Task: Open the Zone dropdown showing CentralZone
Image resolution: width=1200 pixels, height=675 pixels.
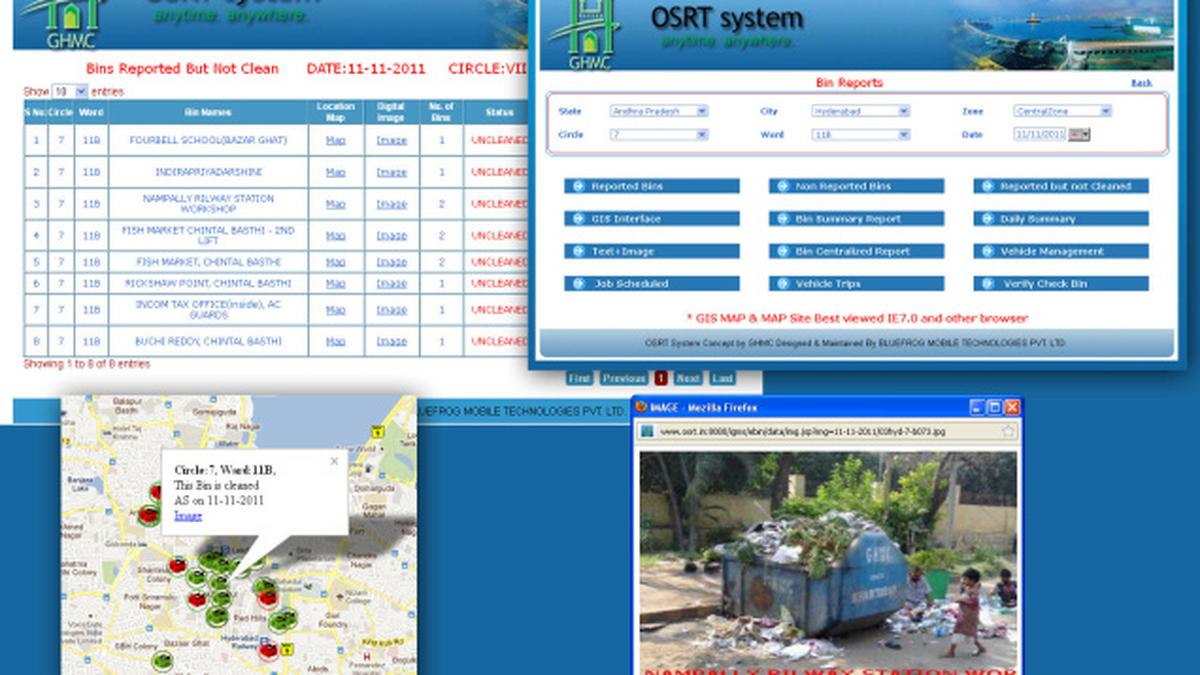Action: pos(1105,111)
